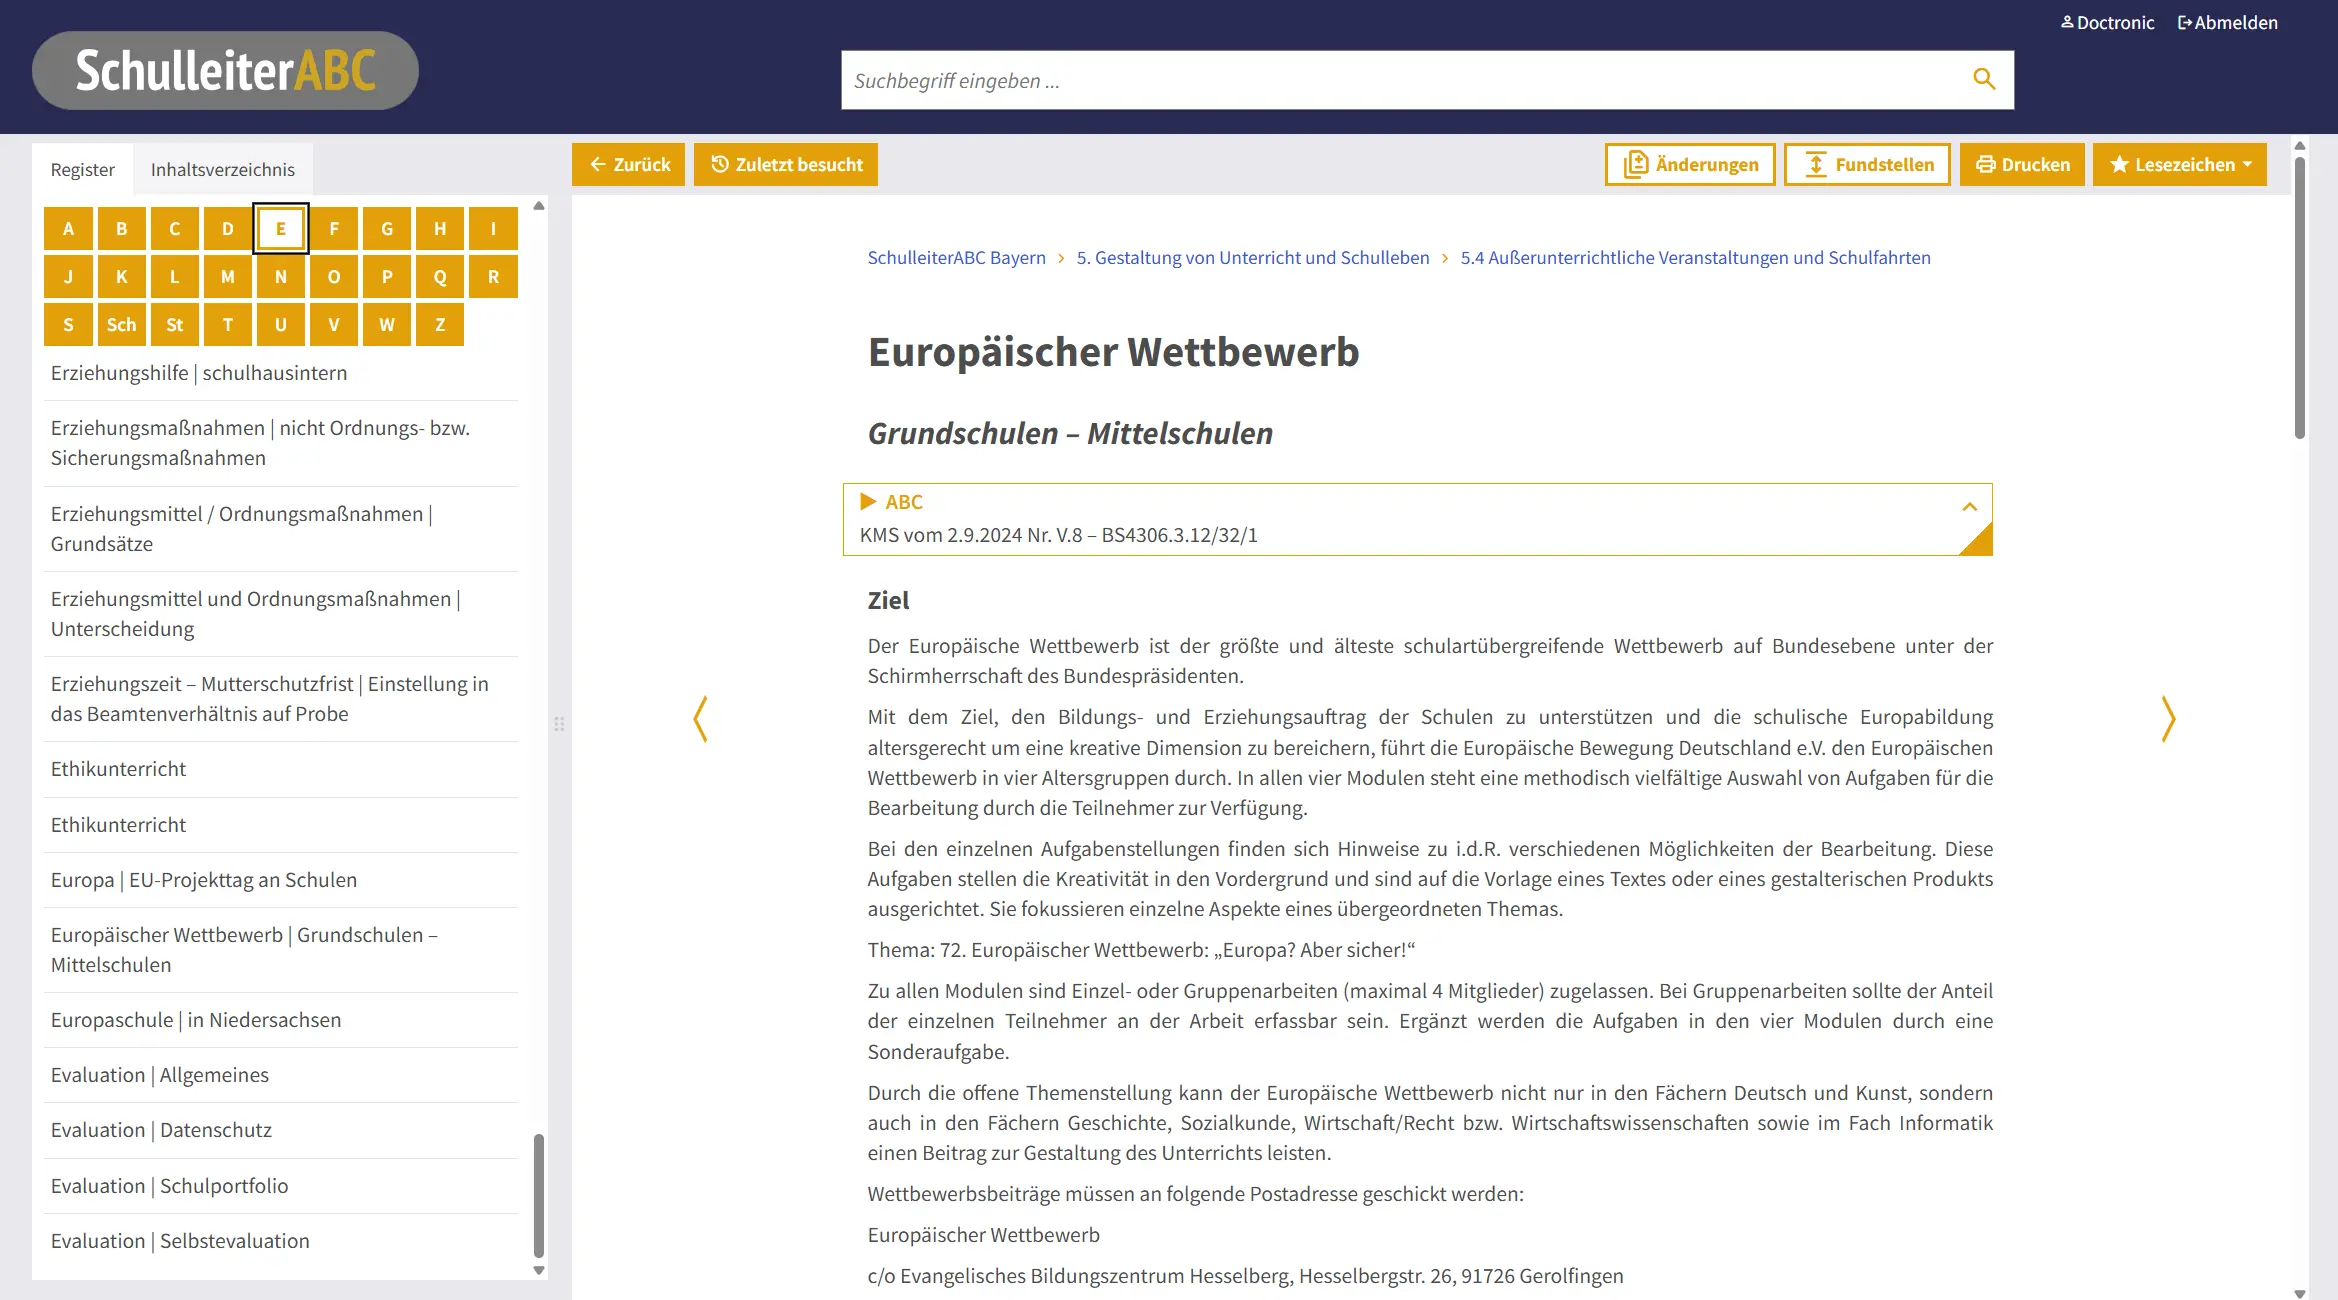Show Änderungen for this article
The width and height of the screenshot is (2338, 1300).
pyautogui.click(x=1690, y=164)
